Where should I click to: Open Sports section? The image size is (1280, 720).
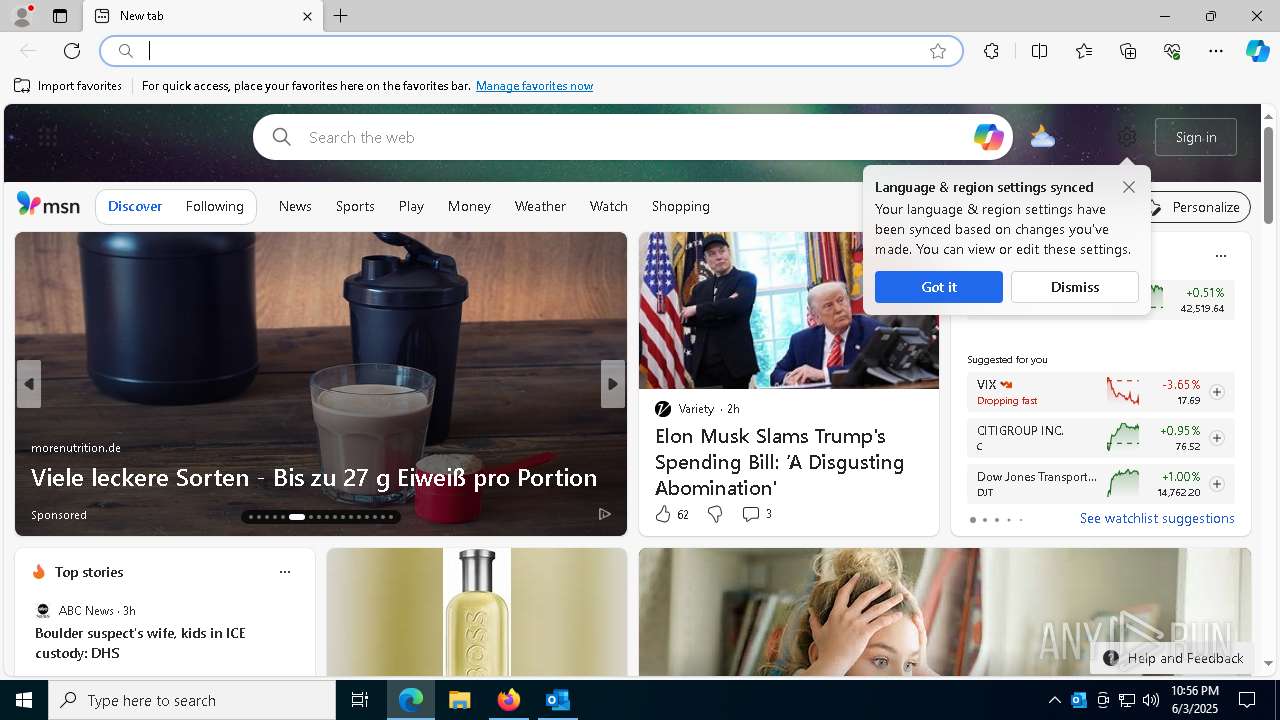[x=355, y=206]
